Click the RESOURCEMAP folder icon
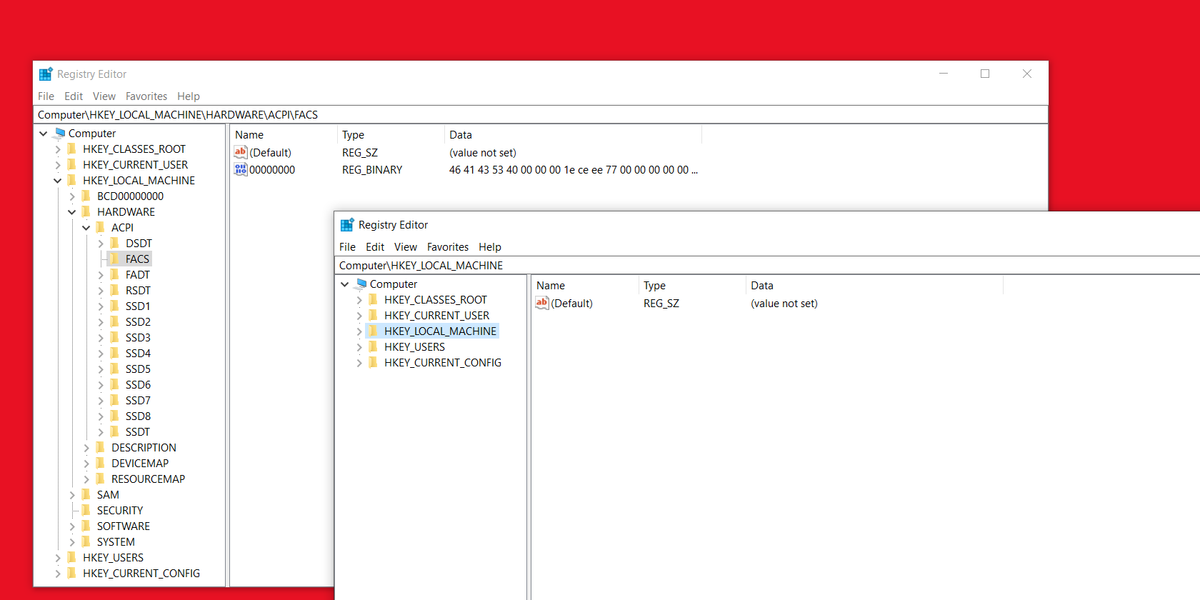Screen dimensions: 1200x600 pyautogui.click(x=100, y=479)
